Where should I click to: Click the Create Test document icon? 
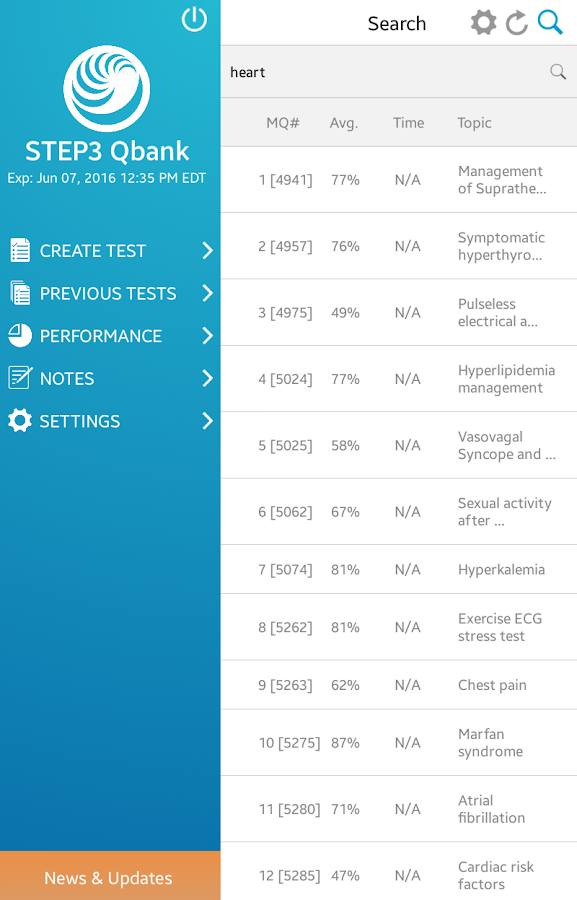click(x=20, y=250)
